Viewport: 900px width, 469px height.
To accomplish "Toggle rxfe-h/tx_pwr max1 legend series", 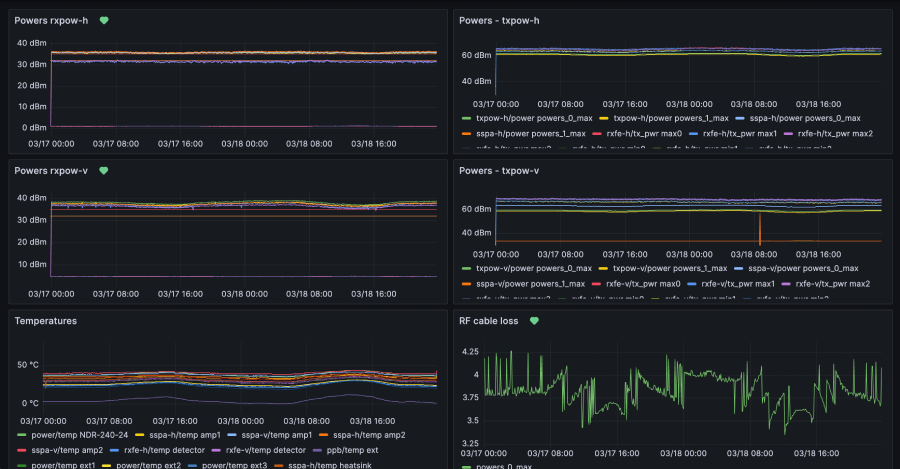I will (x=740, y=134).
